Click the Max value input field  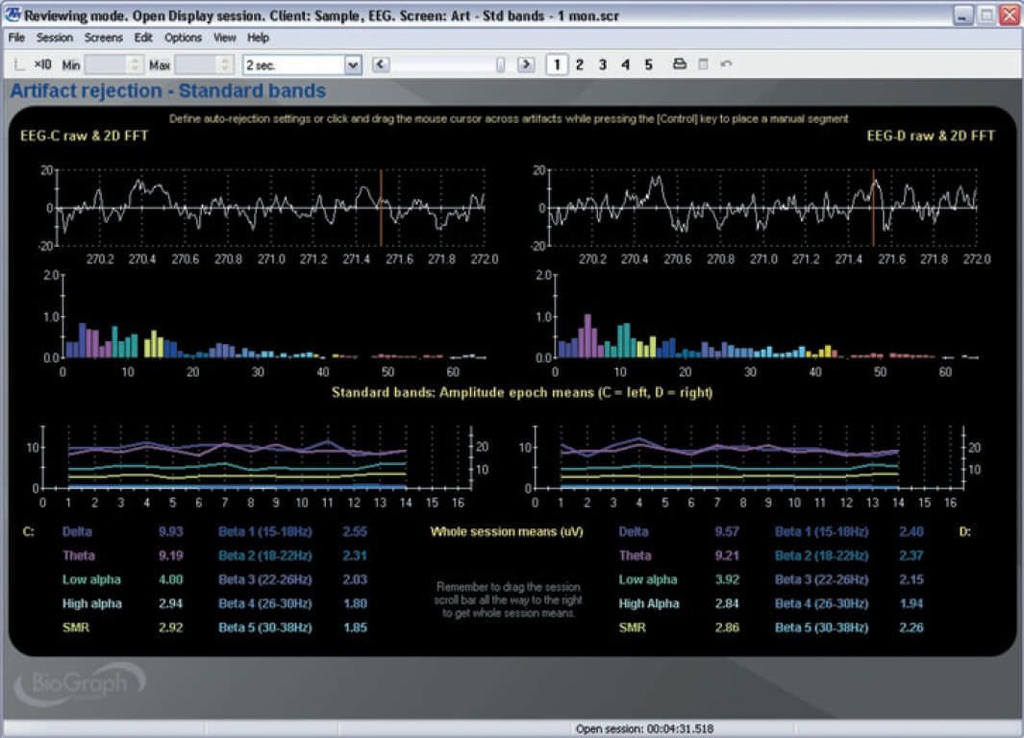point(197,65)
